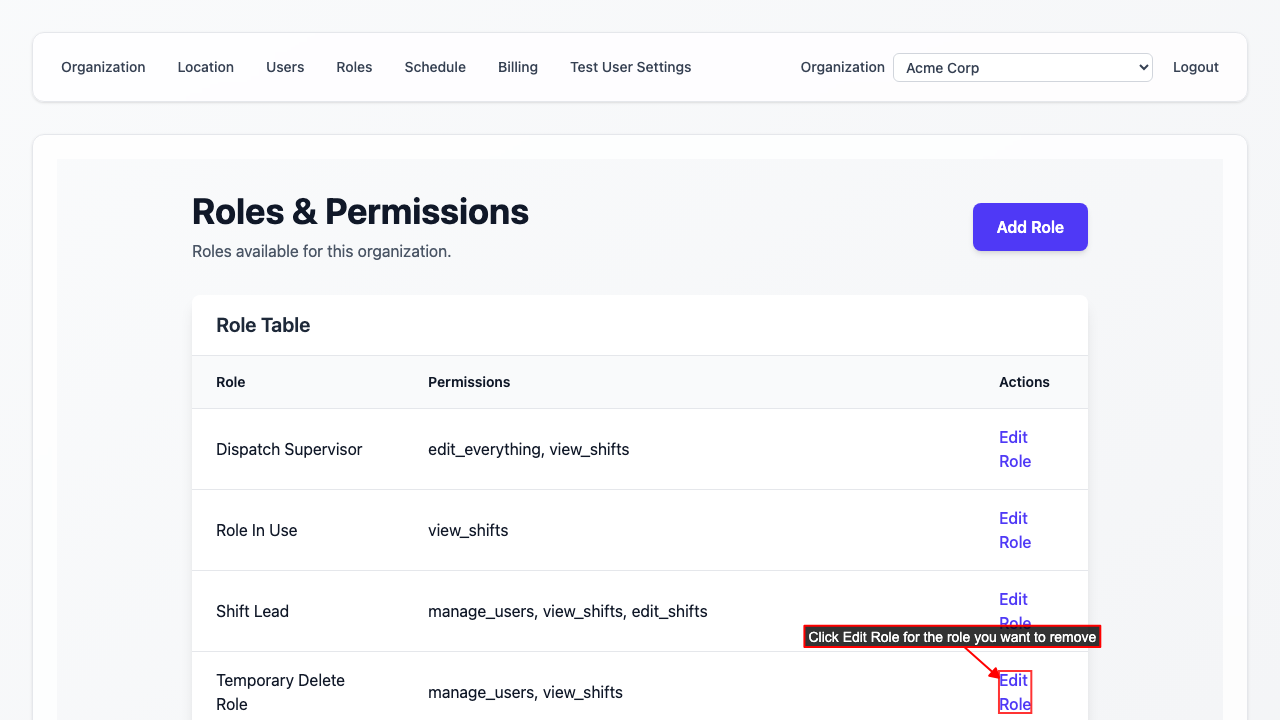Click the Shift Lead permissions text
Screen dimensions: 1280x720
pos(567,611)
